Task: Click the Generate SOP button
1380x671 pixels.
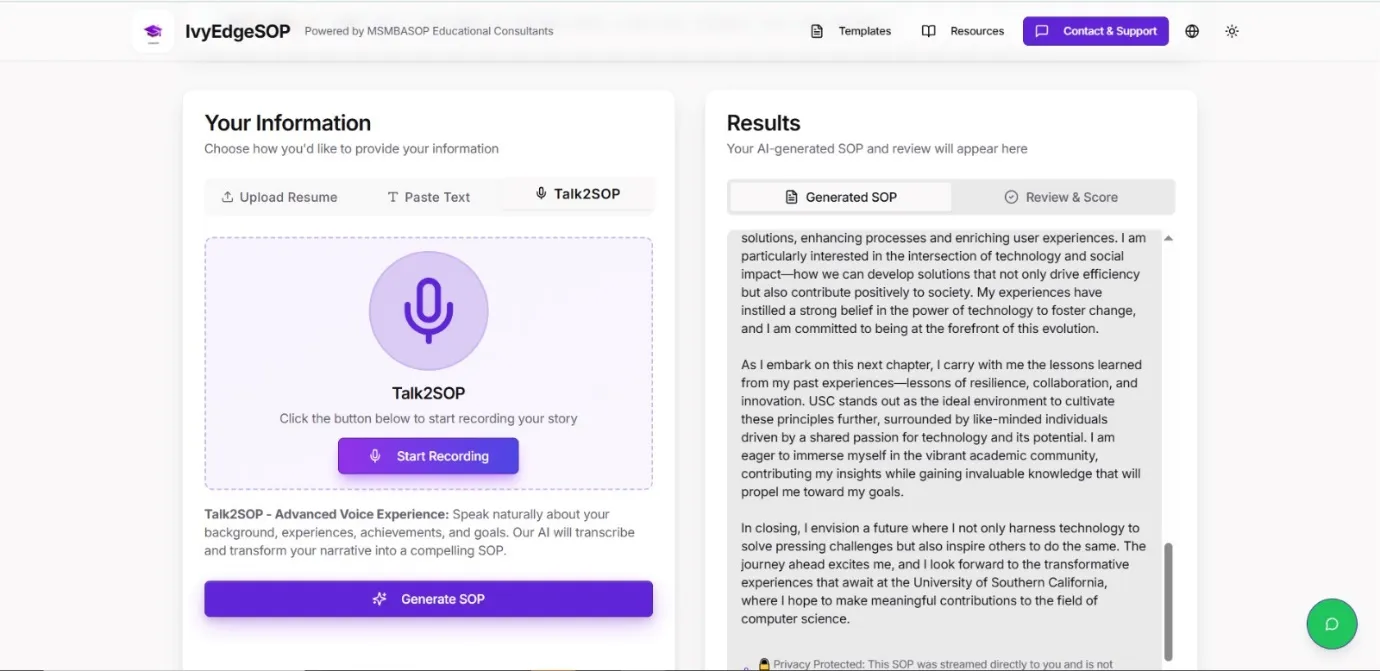Action: (x=428, y=599)
